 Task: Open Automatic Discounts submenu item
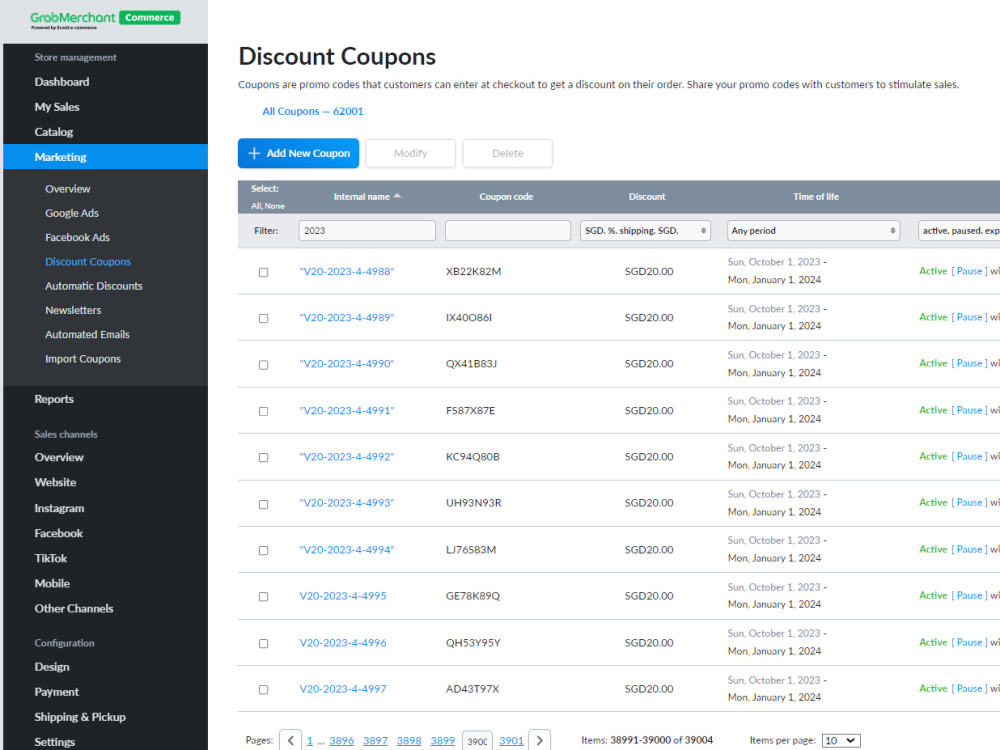coord(94,286)
